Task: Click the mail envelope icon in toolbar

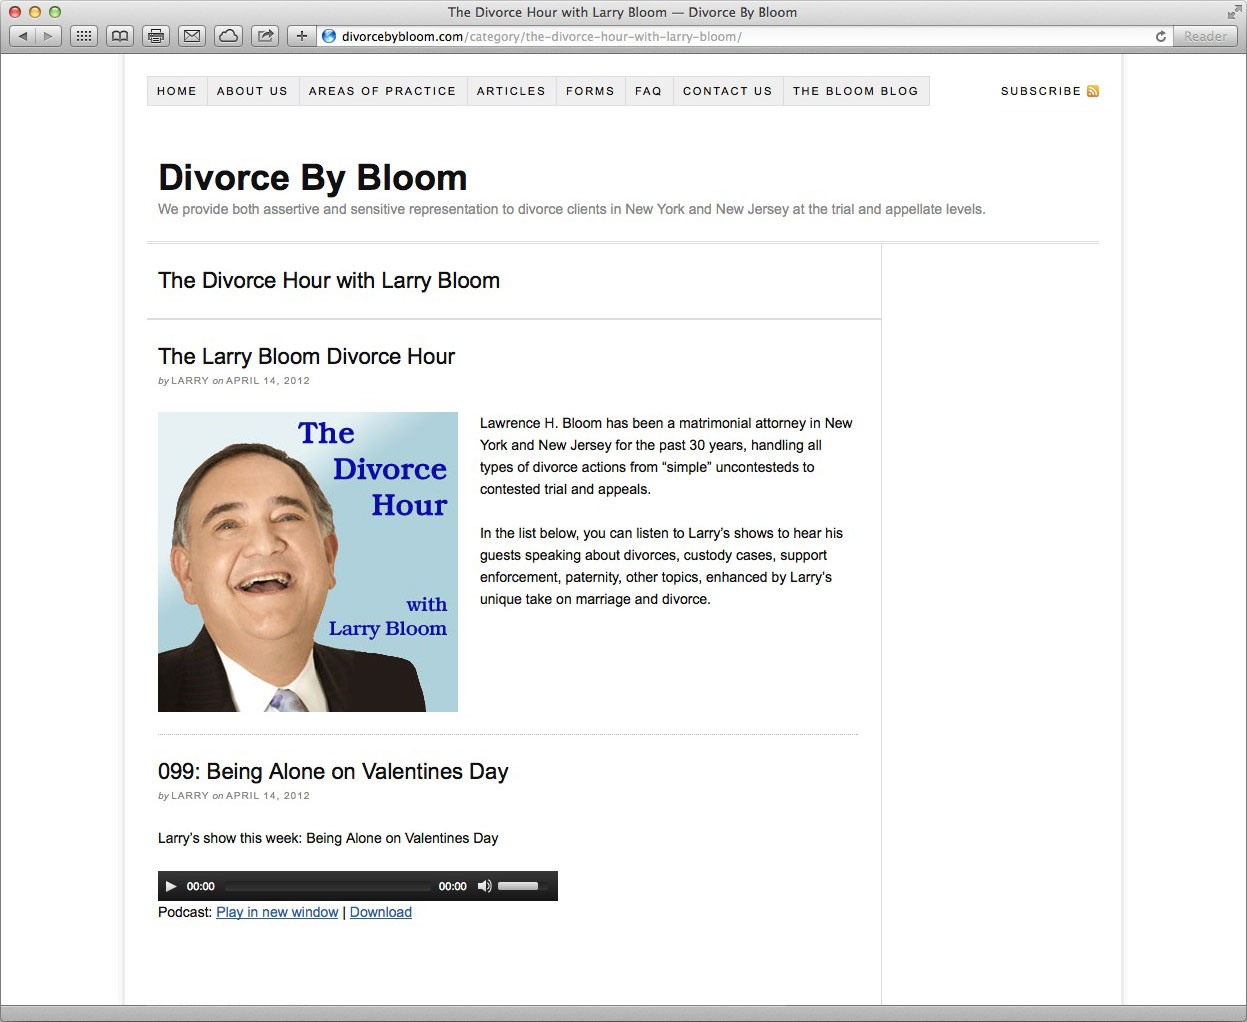Action: coord(192,36)
